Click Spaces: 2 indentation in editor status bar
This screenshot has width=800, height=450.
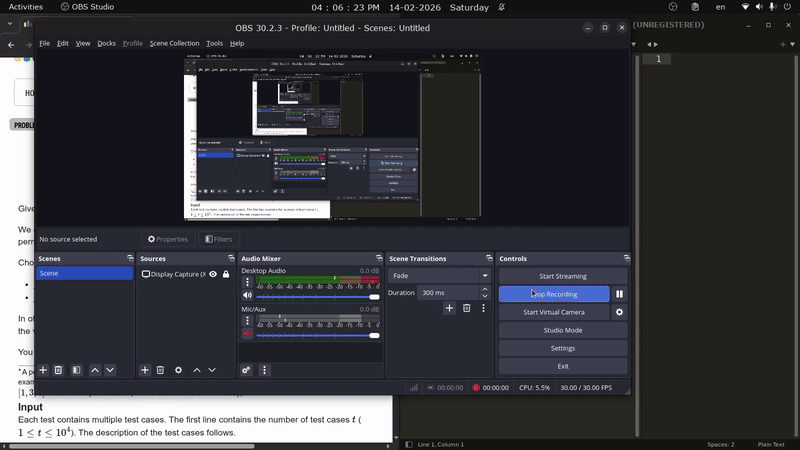click(x=720, y=444)
